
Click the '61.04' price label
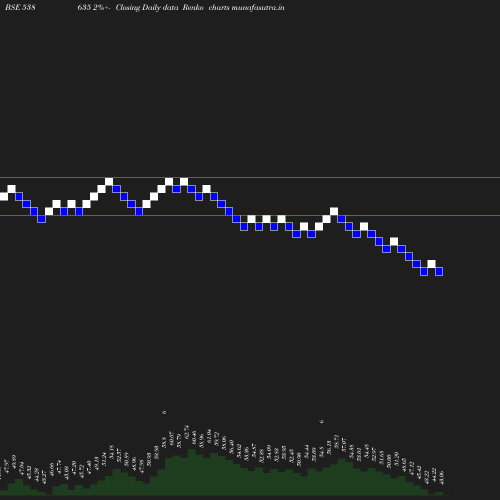(x=209, y=437)
